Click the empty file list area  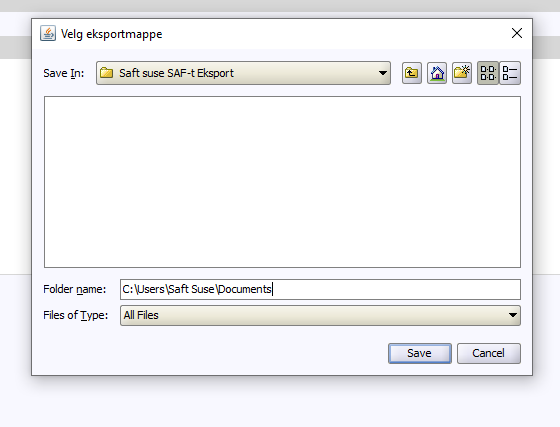click(282, 182)
